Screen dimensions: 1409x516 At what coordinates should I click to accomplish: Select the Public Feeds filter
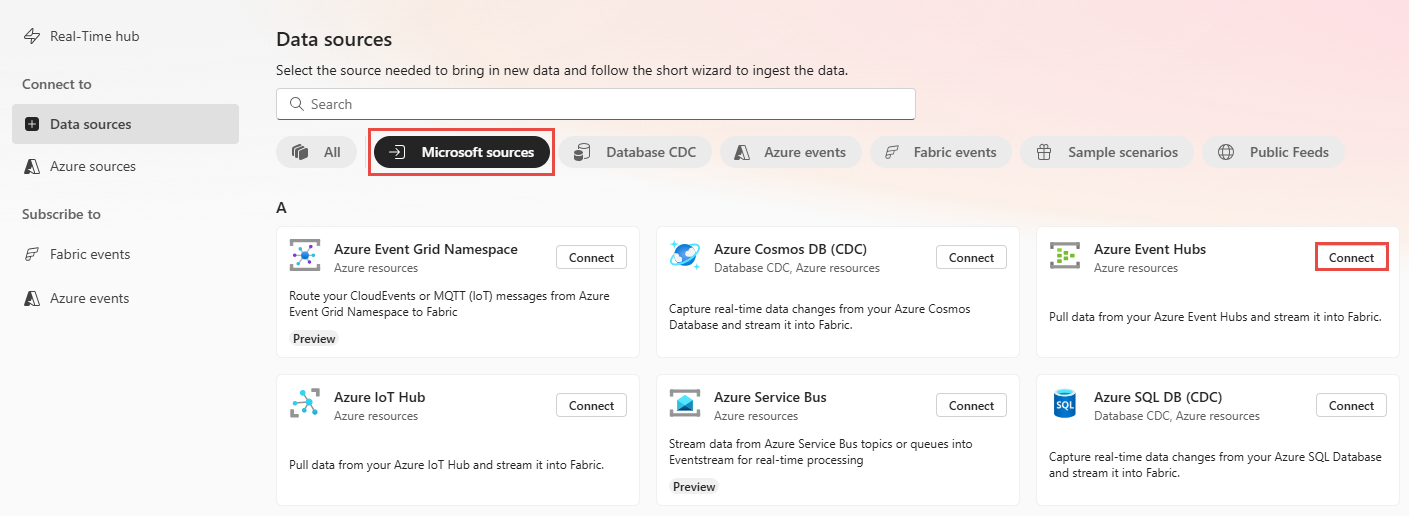[x=1274, y=152]
